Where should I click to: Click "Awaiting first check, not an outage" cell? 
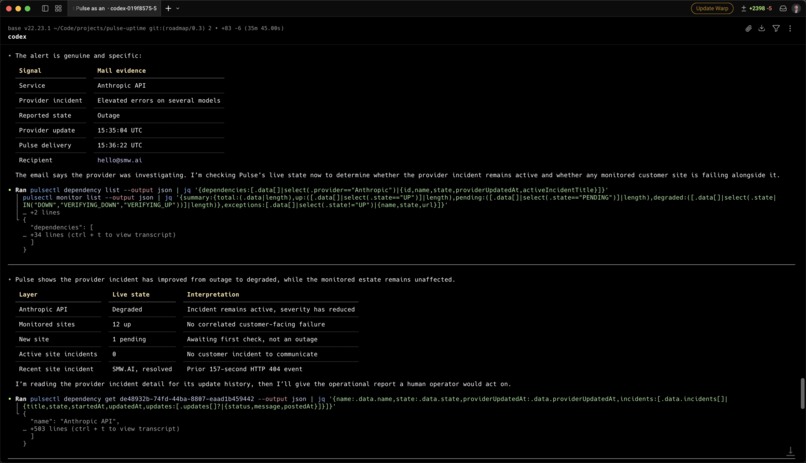(252, 339)
